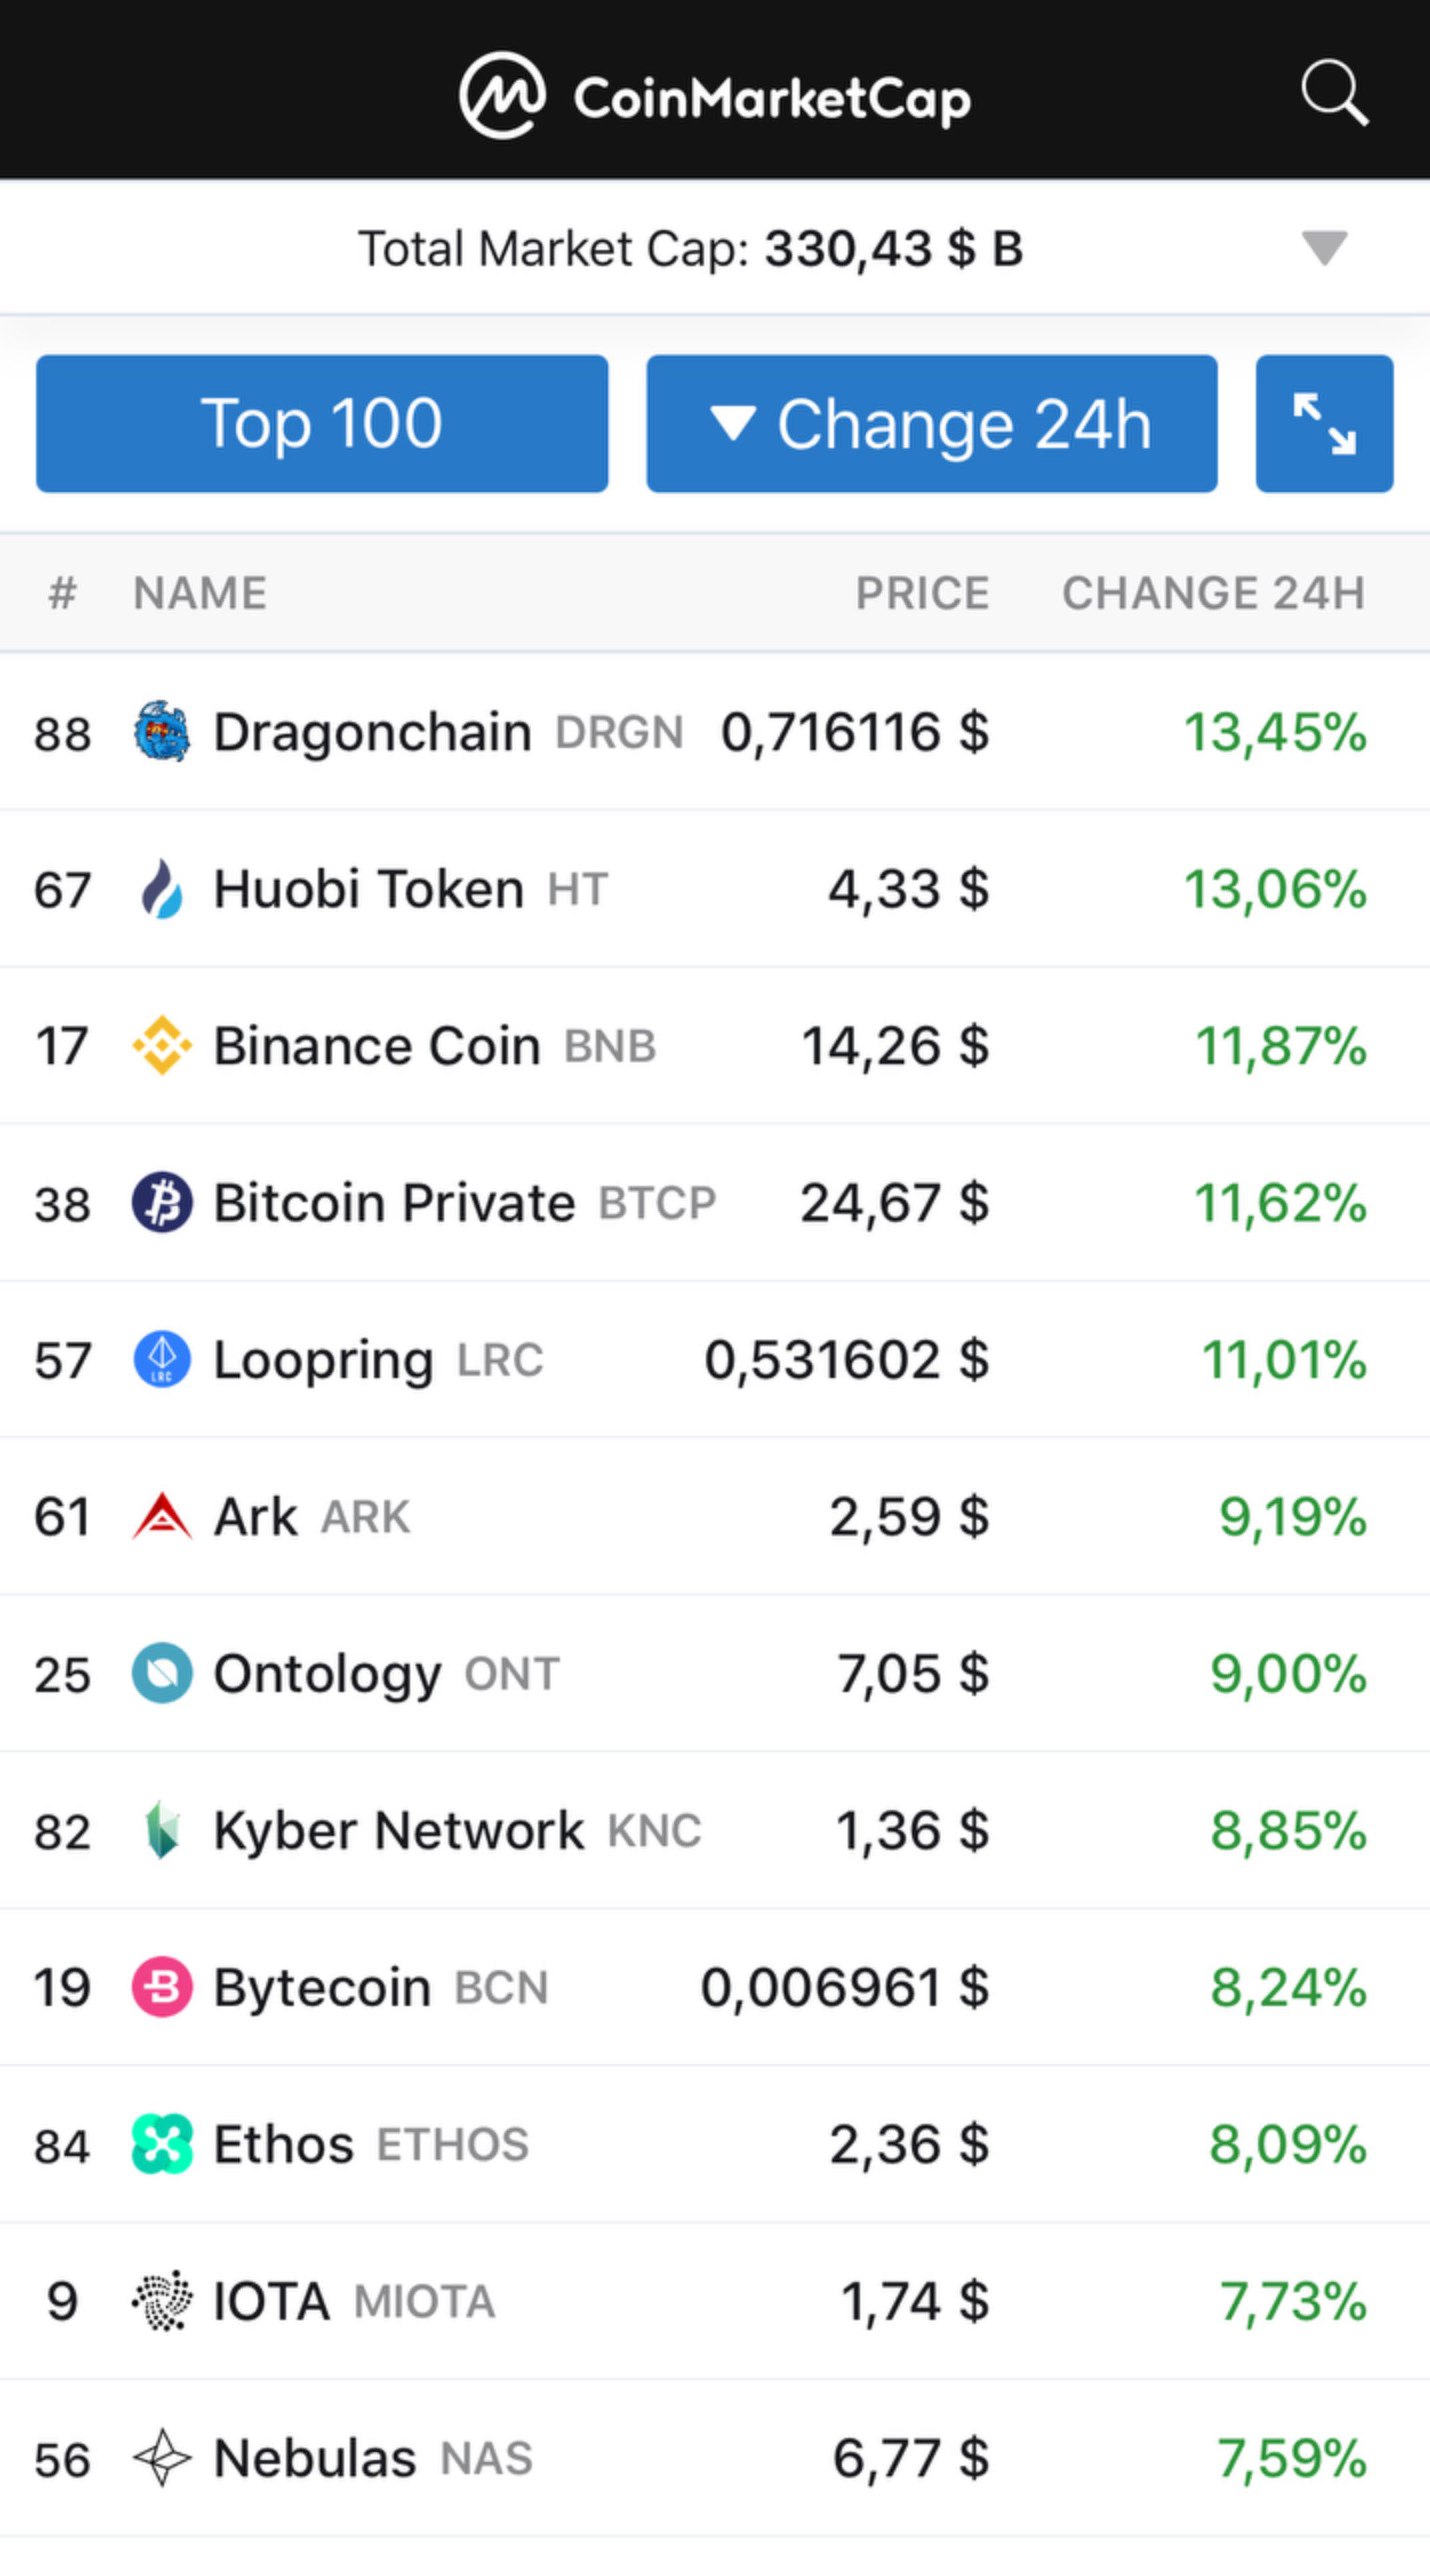
Task: Tap the Dragonchain coin icon
Action: 162,731
